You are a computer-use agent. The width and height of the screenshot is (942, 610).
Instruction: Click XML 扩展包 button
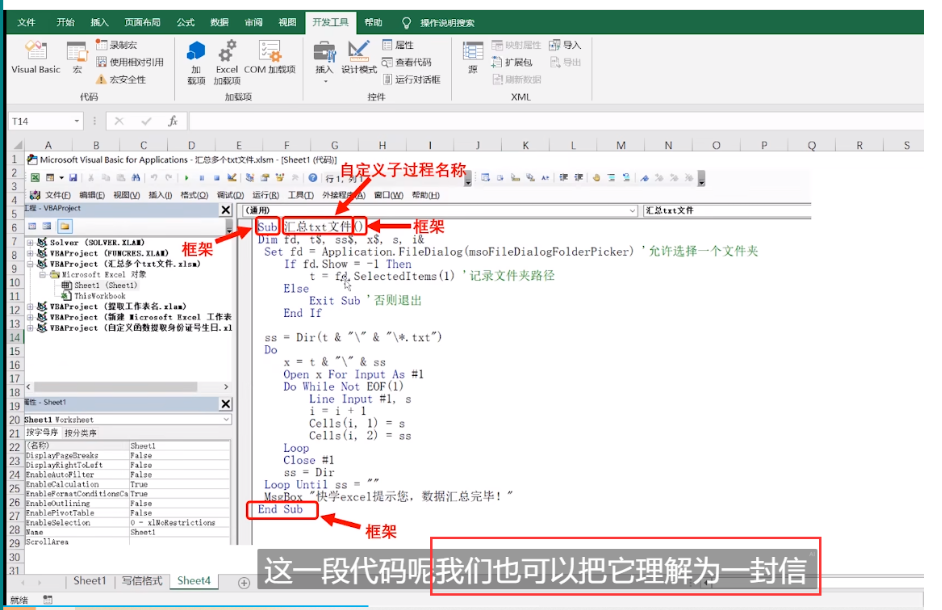tap(512, 62)
